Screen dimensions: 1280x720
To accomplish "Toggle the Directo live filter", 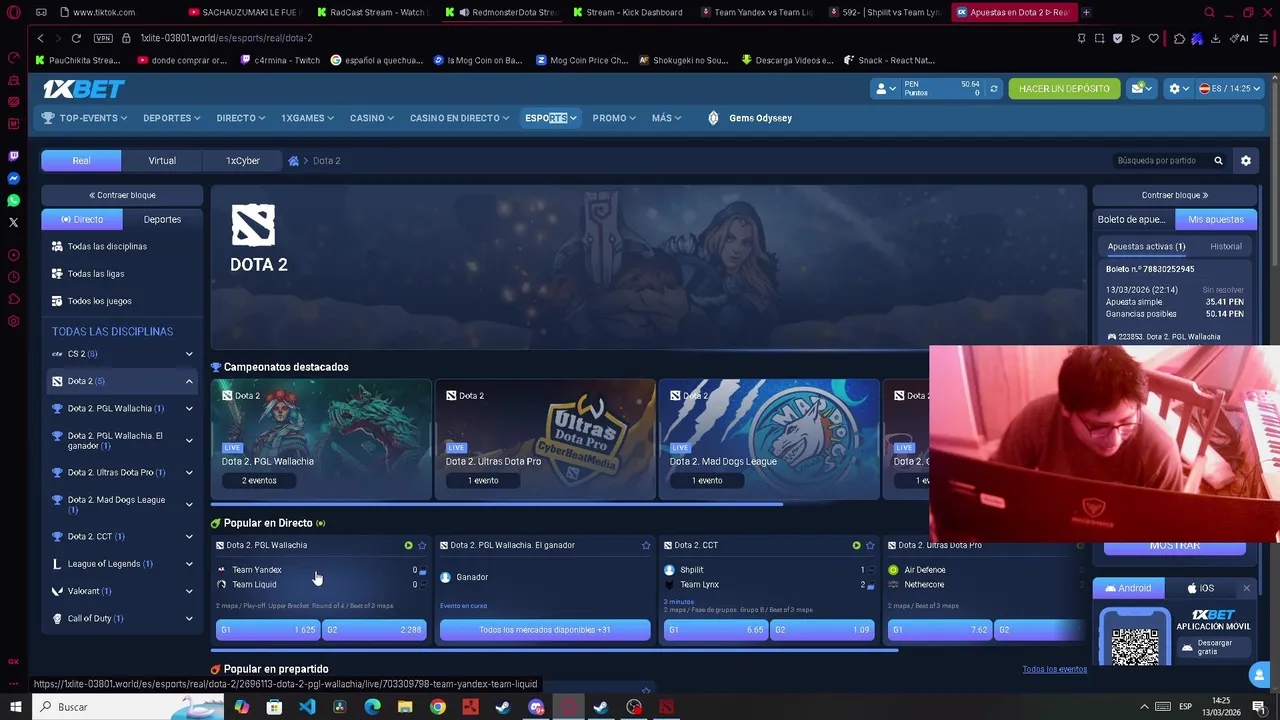I will [82, 219].
